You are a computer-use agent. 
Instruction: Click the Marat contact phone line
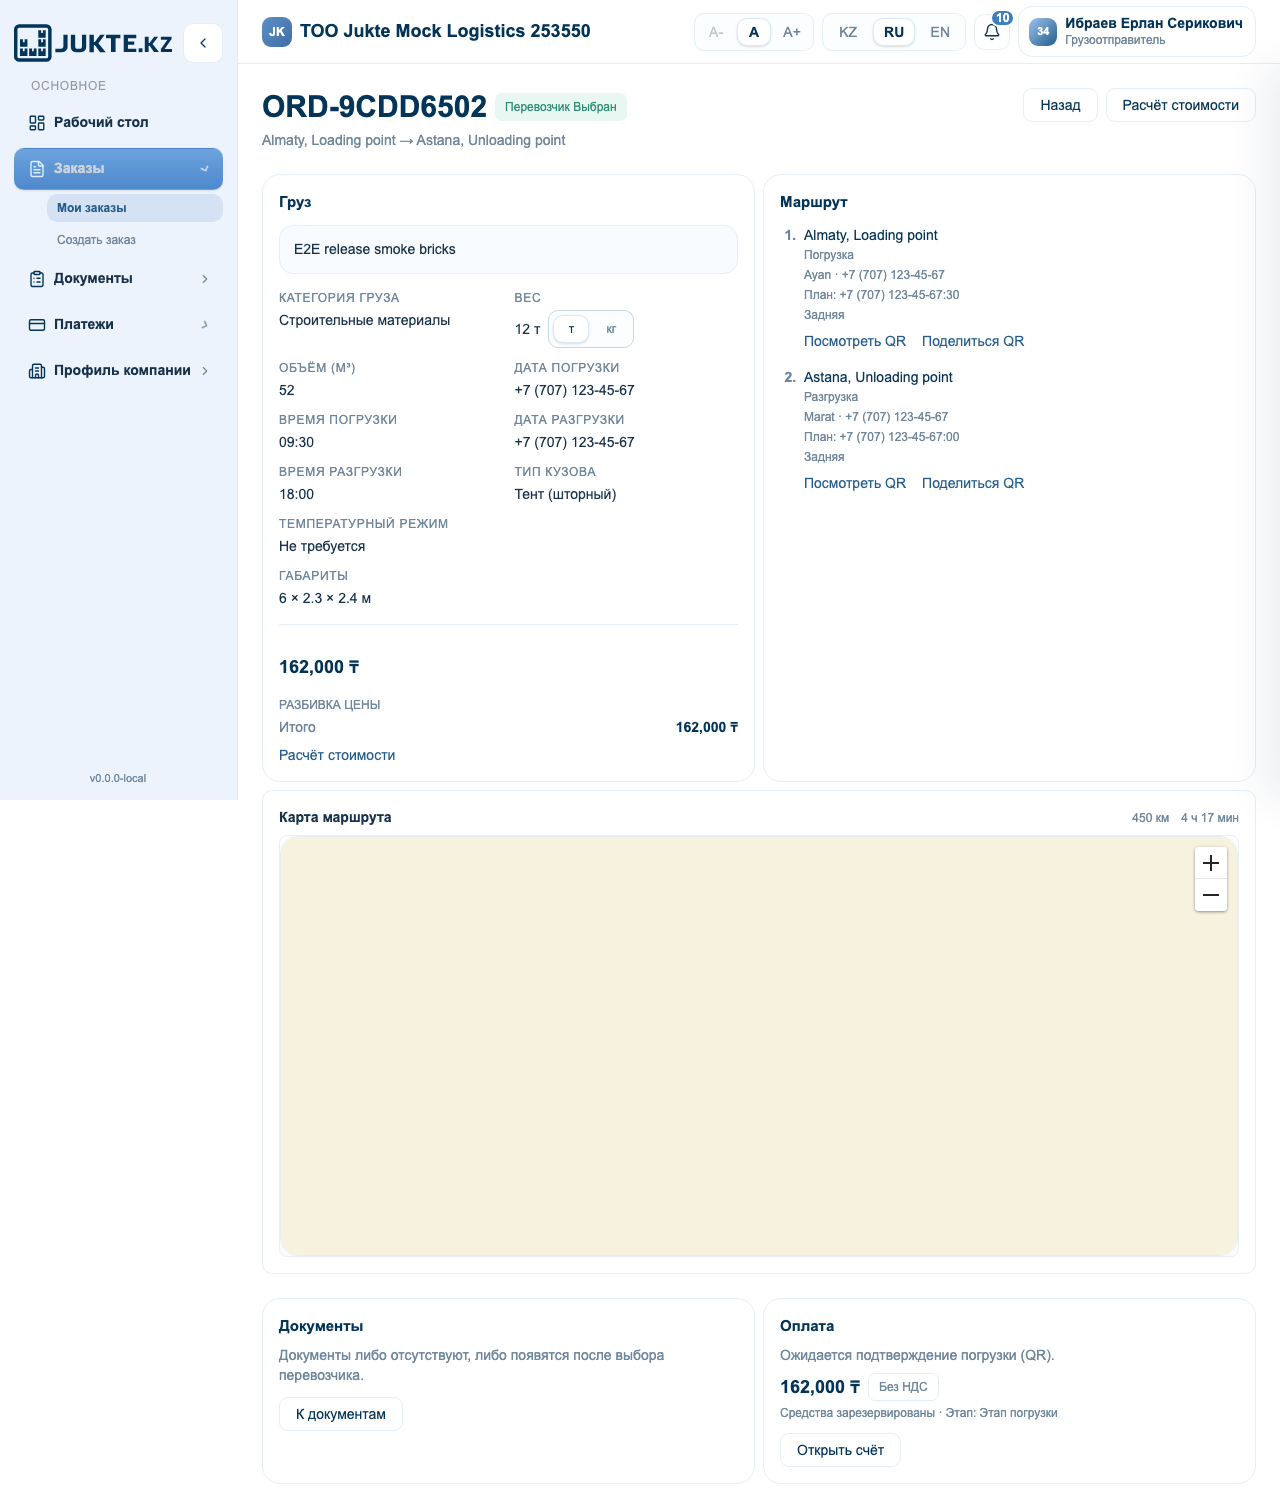click(x=876, y=417)
